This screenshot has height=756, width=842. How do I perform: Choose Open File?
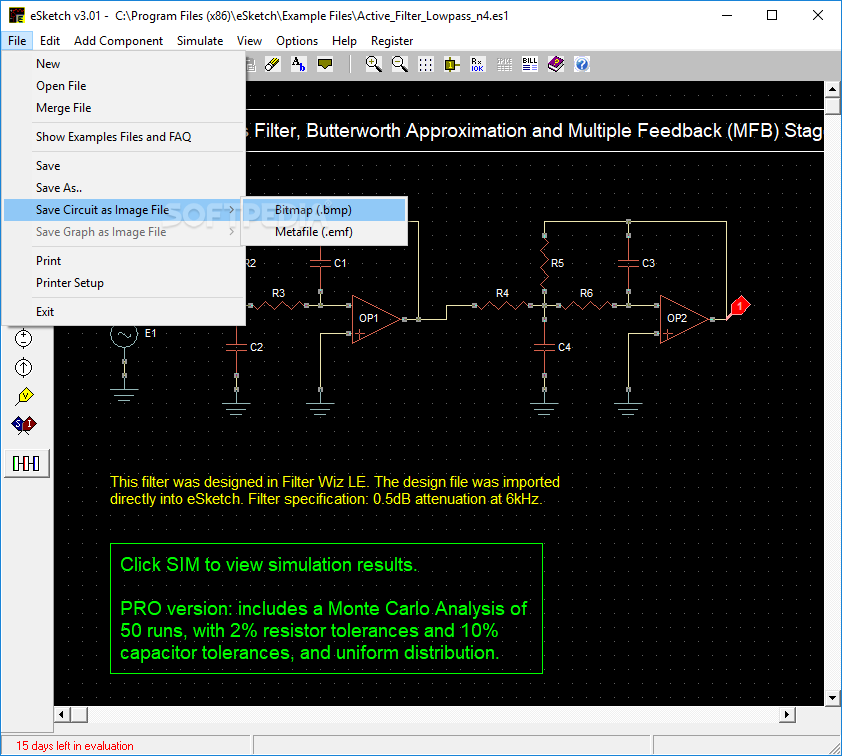(125, 86)
